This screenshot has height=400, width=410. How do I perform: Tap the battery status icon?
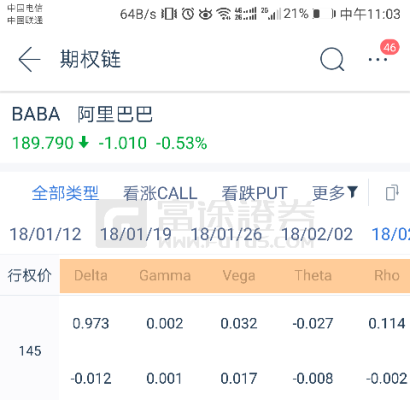(324, 14)
